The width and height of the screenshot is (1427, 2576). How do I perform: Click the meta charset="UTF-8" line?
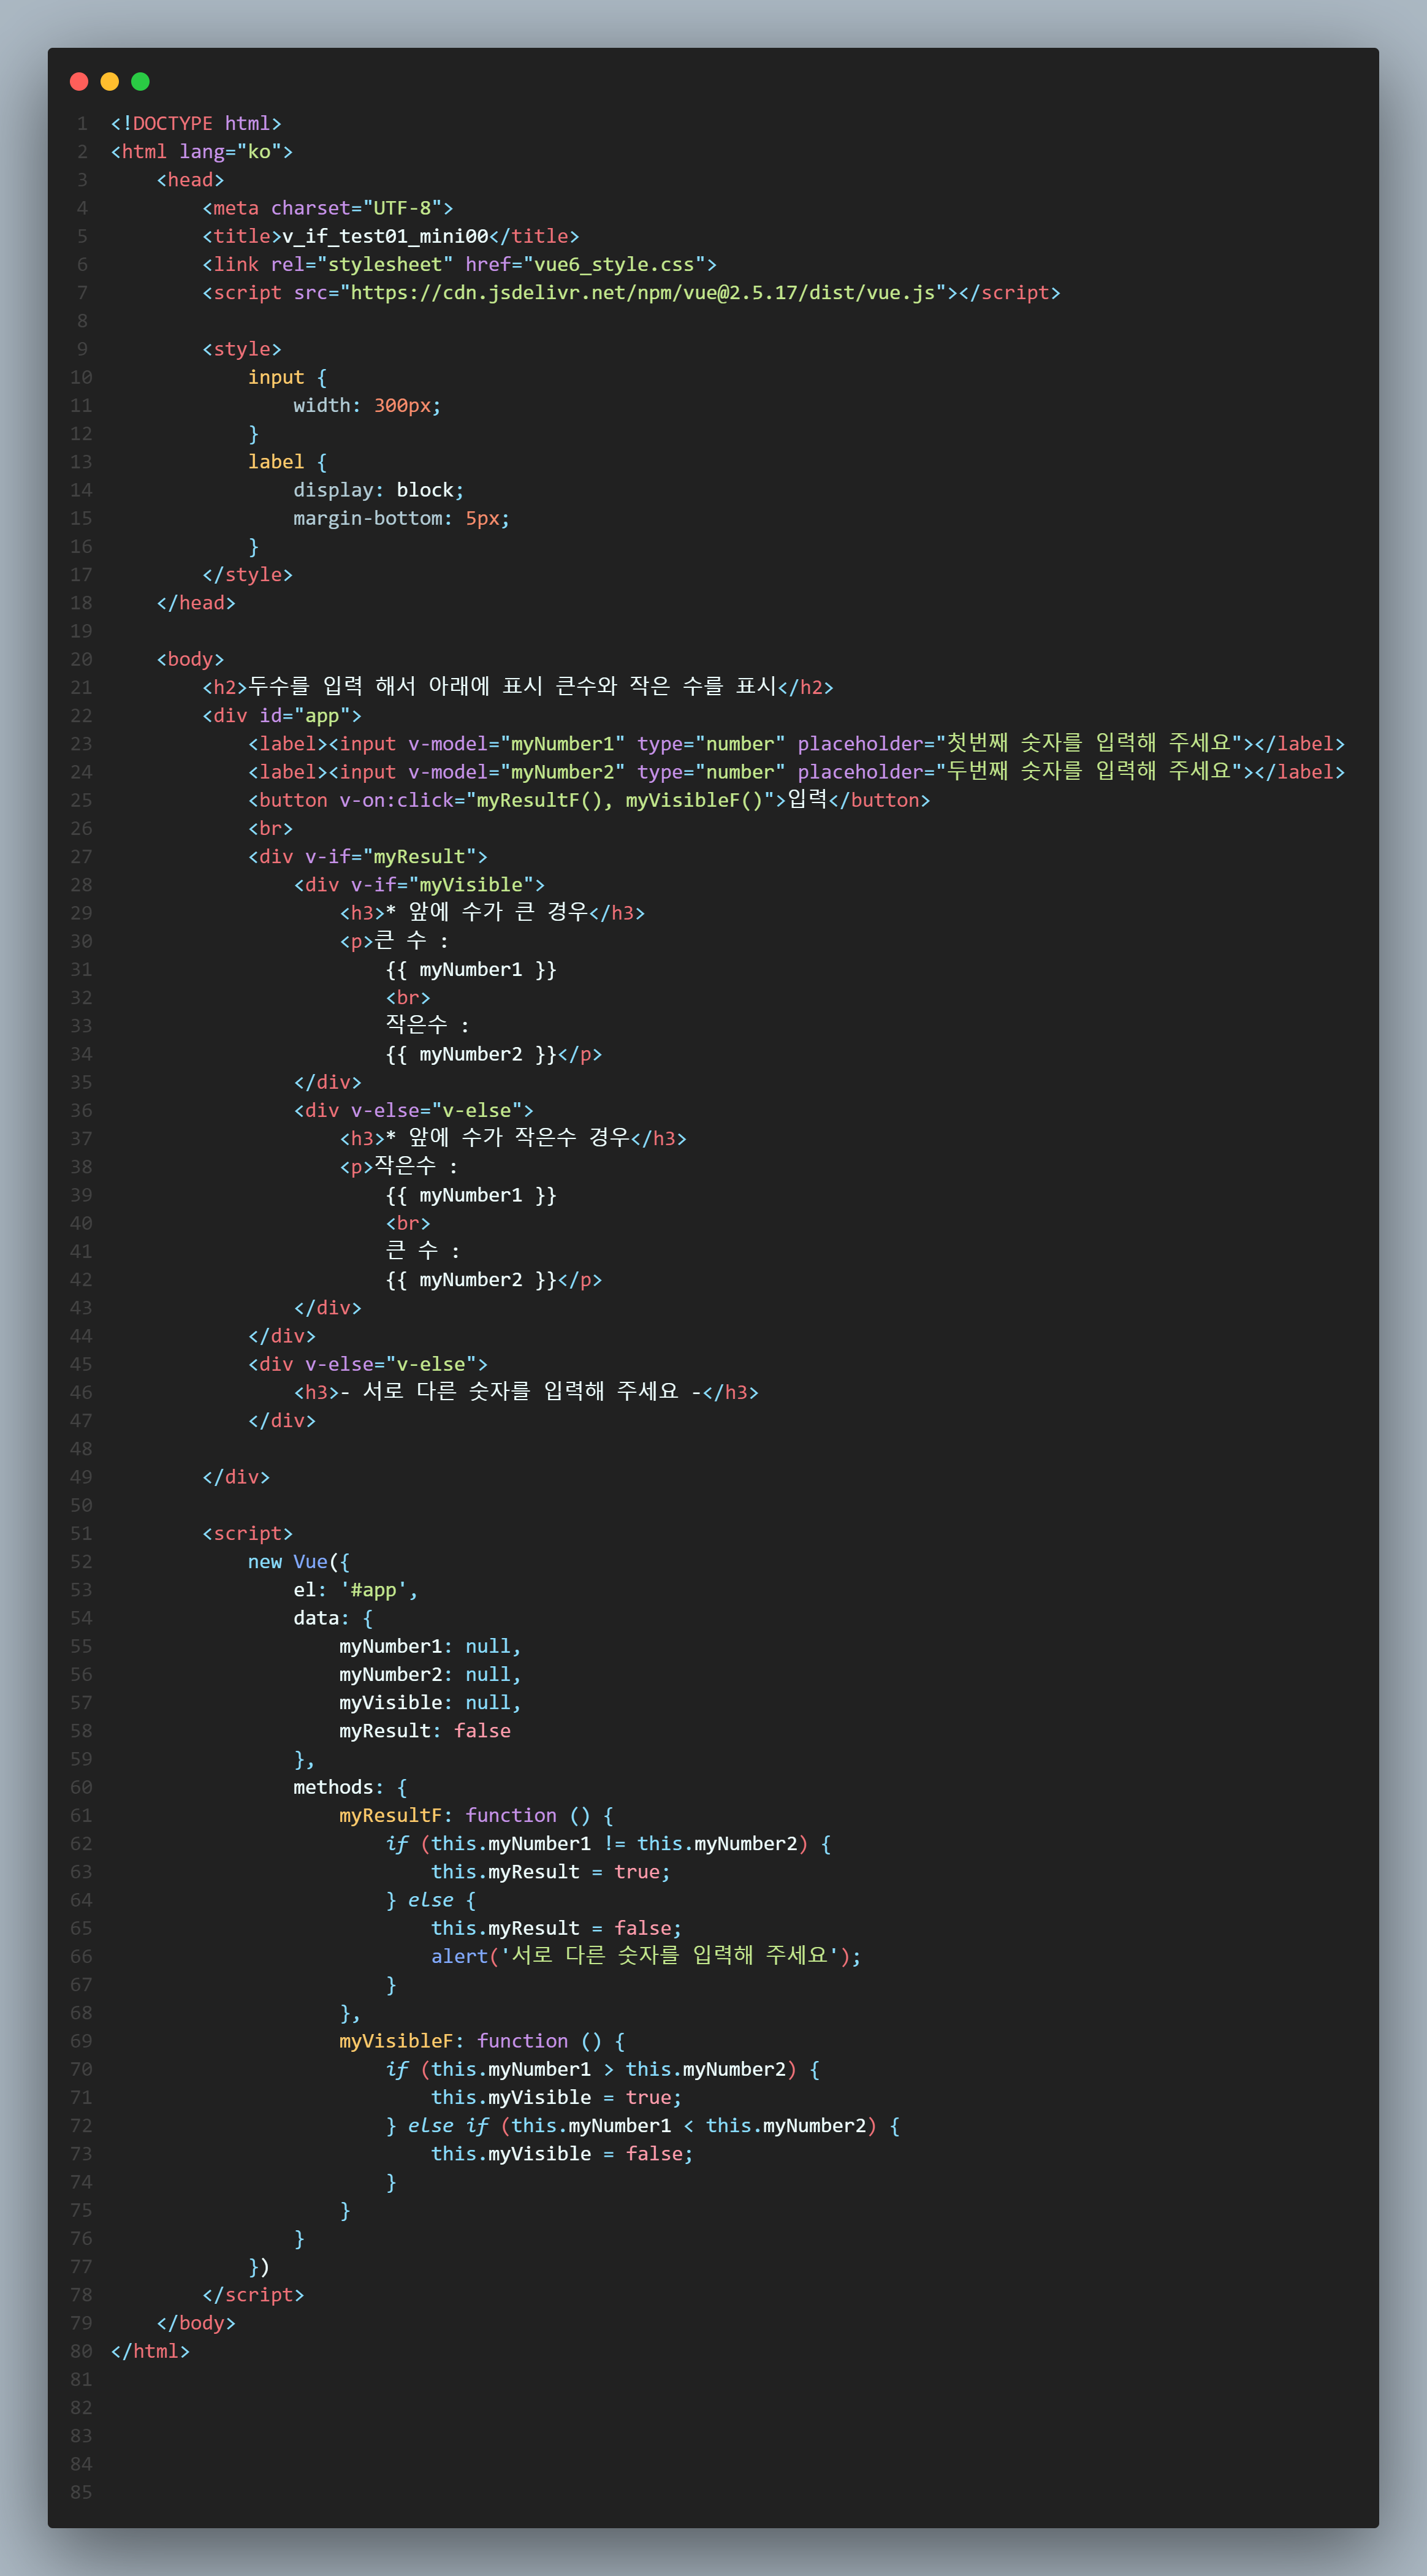[x=328, y=208]
